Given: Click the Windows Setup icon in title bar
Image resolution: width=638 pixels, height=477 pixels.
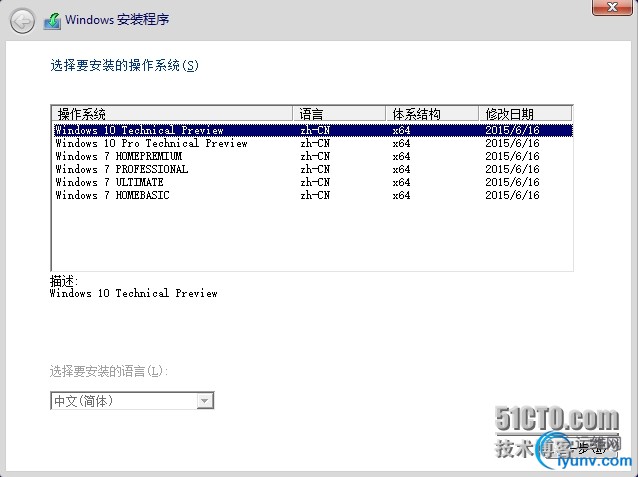Looking at the screenshot, I should [x=53, y=20].
